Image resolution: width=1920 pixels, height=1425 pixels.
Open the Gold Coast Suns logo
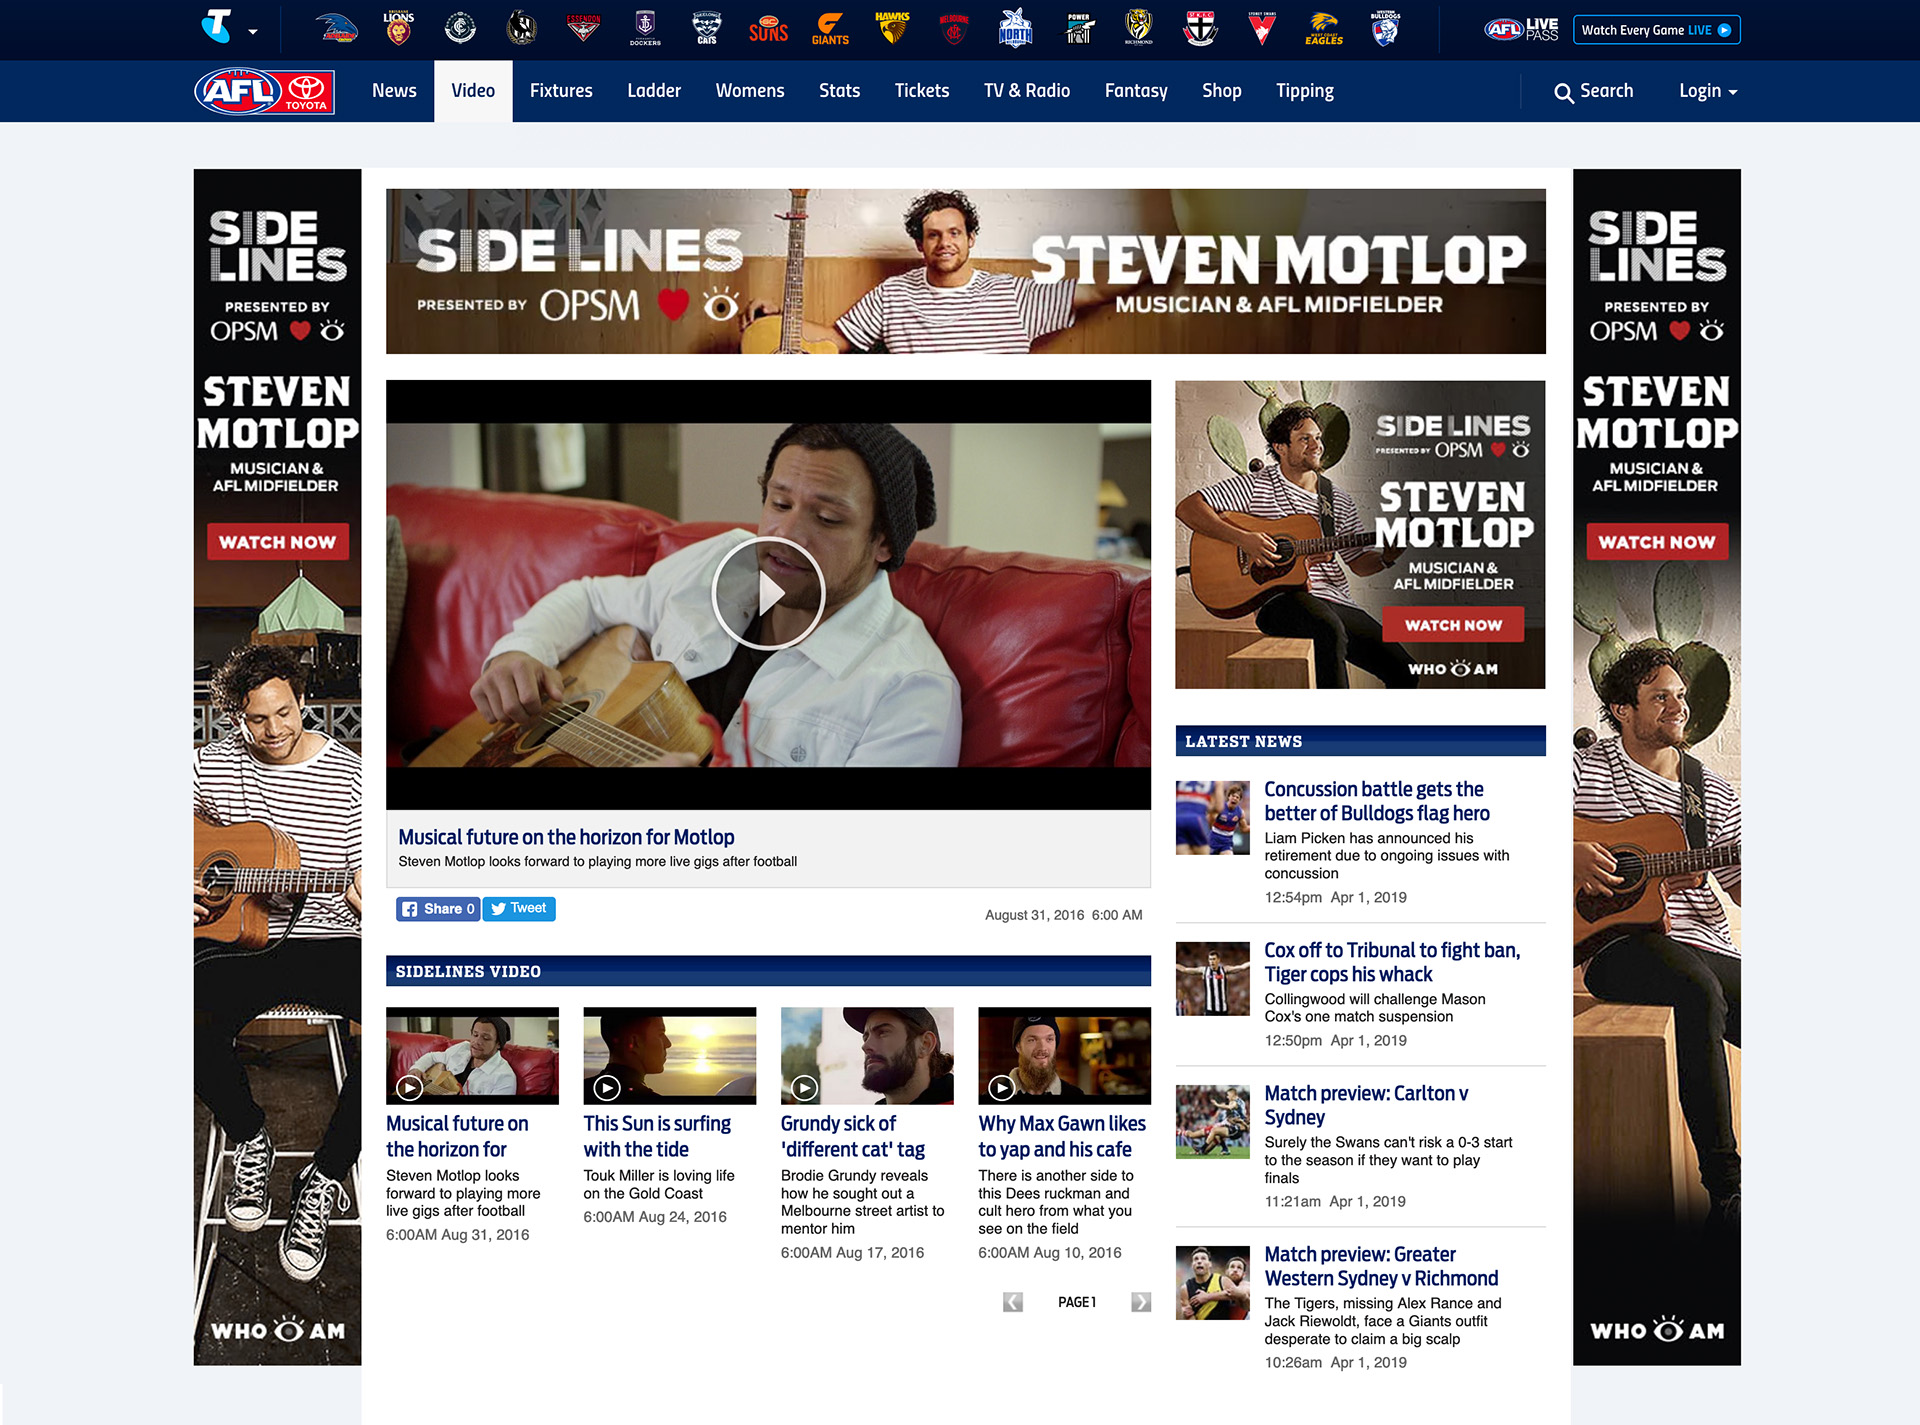[x=768, y=28]
